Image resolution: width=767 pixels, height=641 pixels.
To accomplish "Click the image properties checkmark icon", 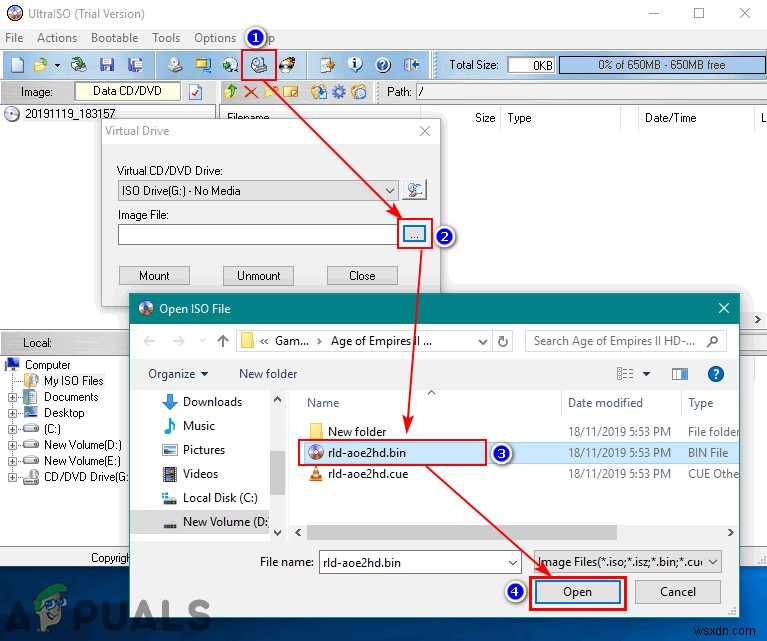I will point(196,92).
